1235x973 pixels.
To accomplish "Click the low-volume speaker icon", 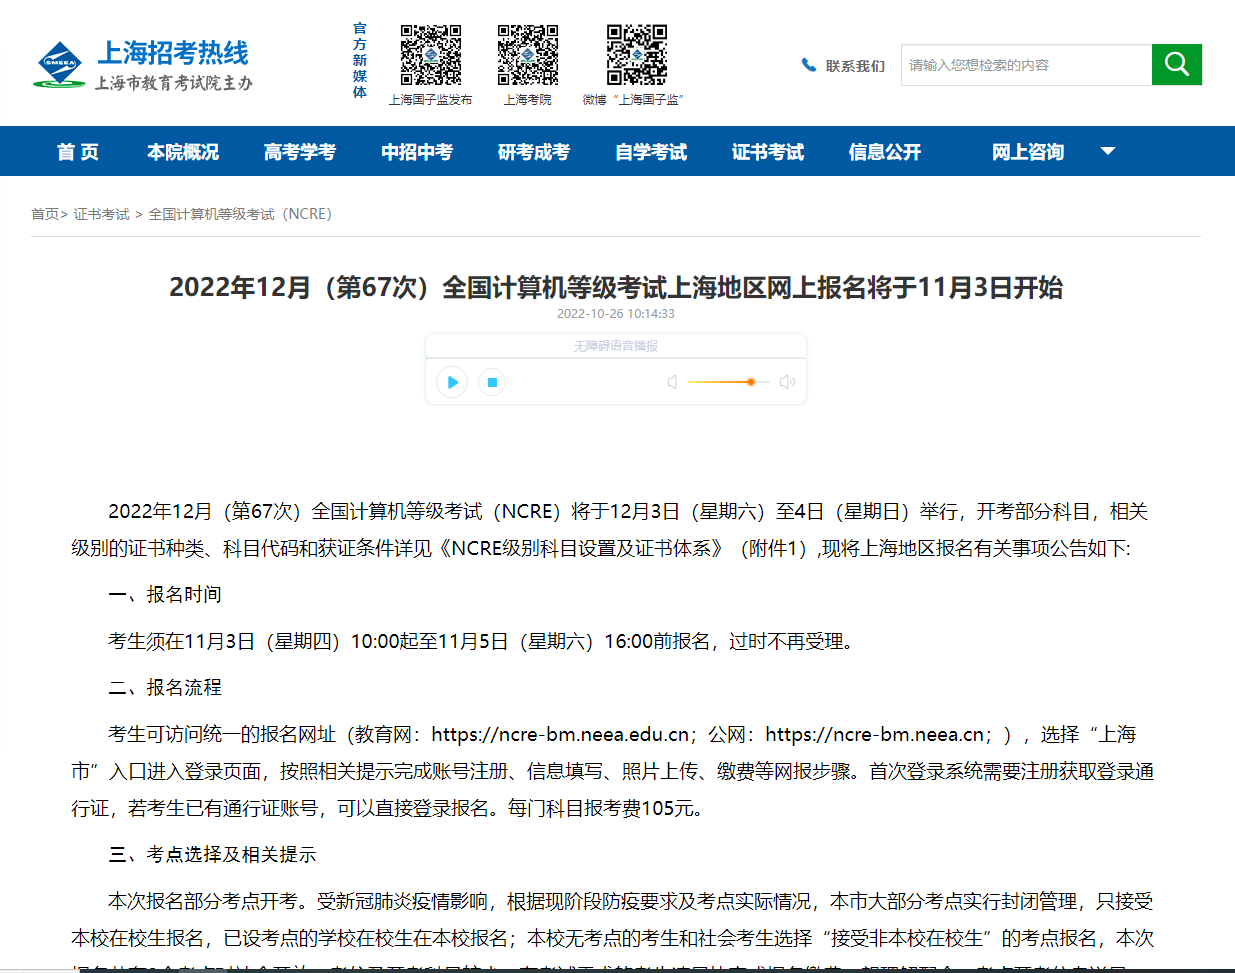I will (672, 382).
